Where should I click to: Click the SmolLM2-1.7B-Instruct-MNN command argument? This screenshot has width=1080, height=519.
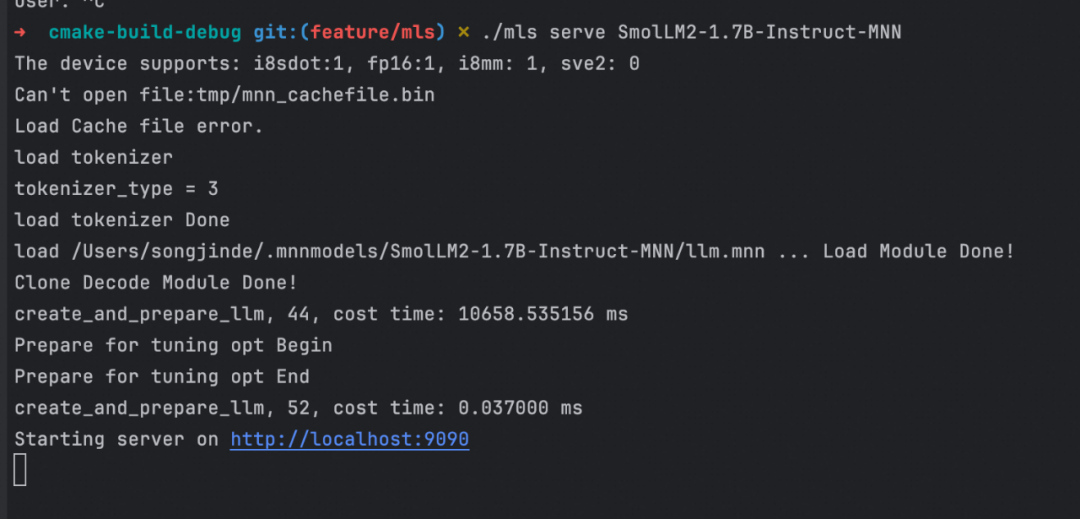pyautogui.click(x=759, y=33)
